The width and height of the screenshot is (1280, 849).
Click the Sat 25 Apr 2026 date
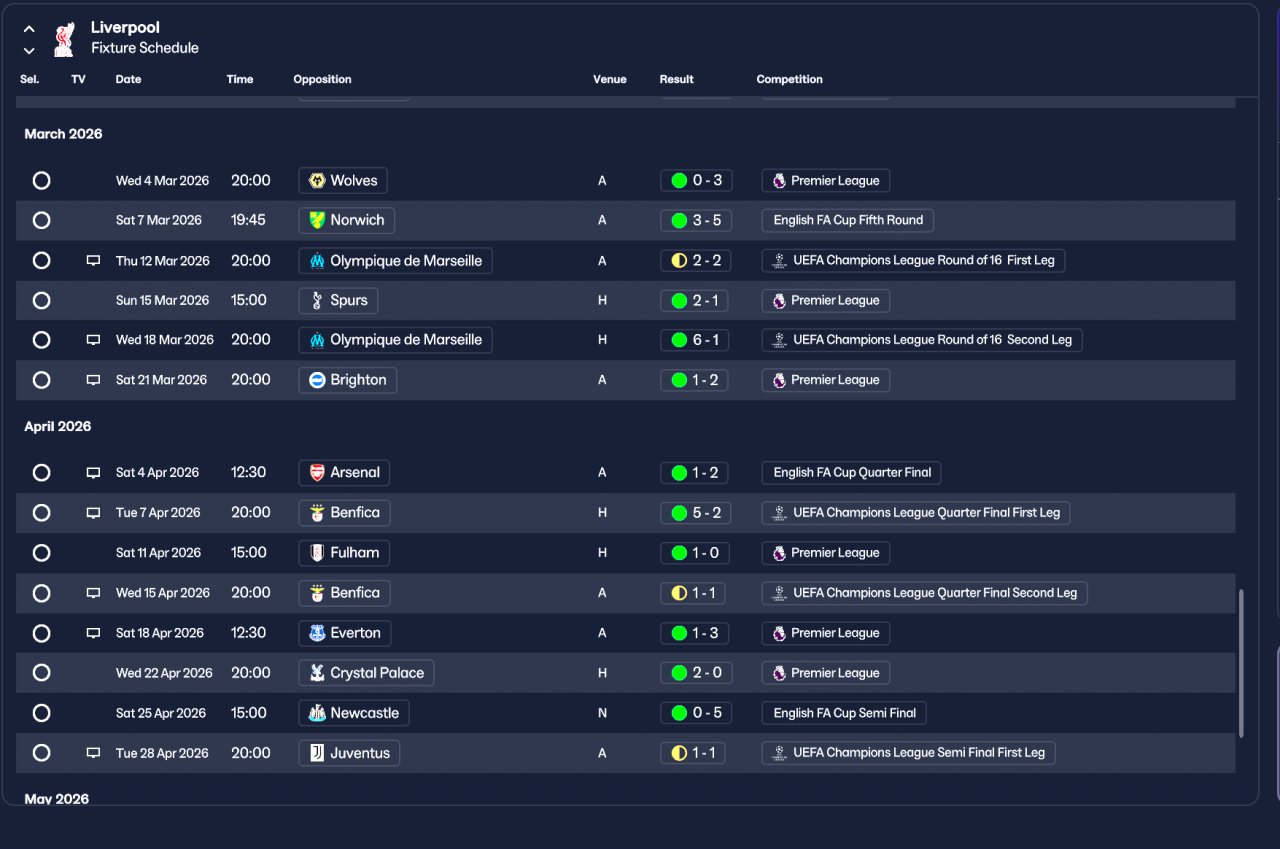[161, 713]
